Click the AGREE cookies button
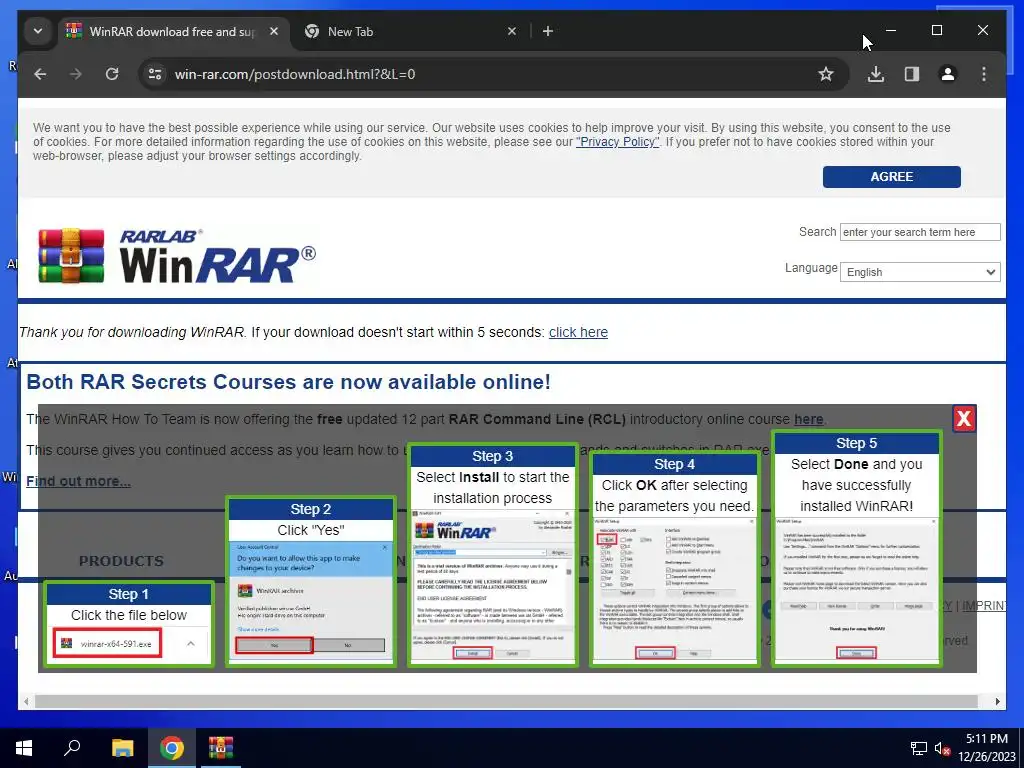1024x768 pixels. pyautogui.click(x=891, y=177)
